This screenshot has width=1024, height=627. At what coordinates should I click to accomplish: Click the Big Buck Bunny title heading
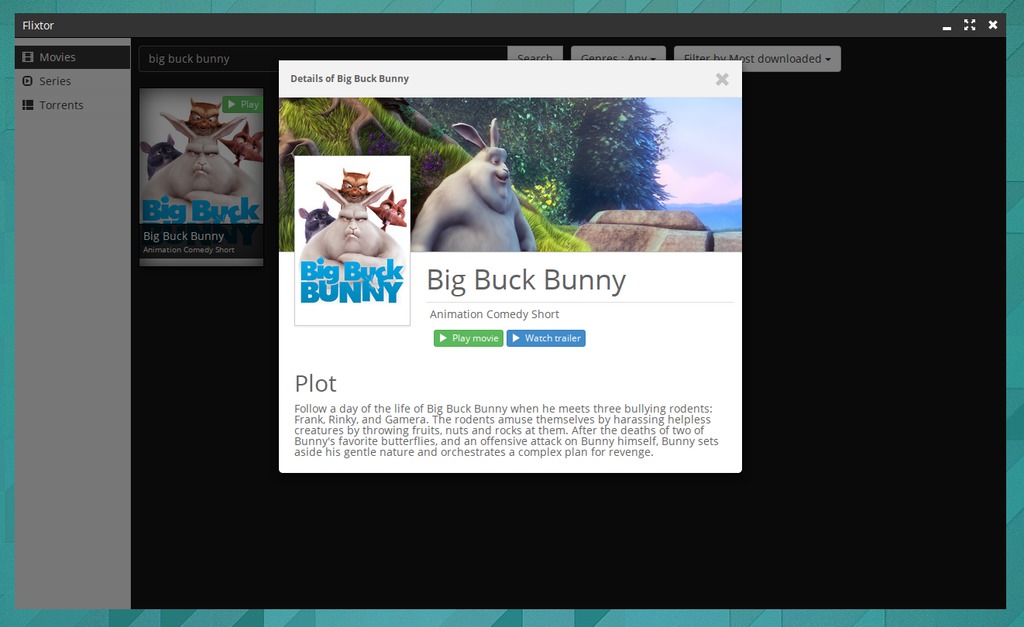tap(526, 280)
